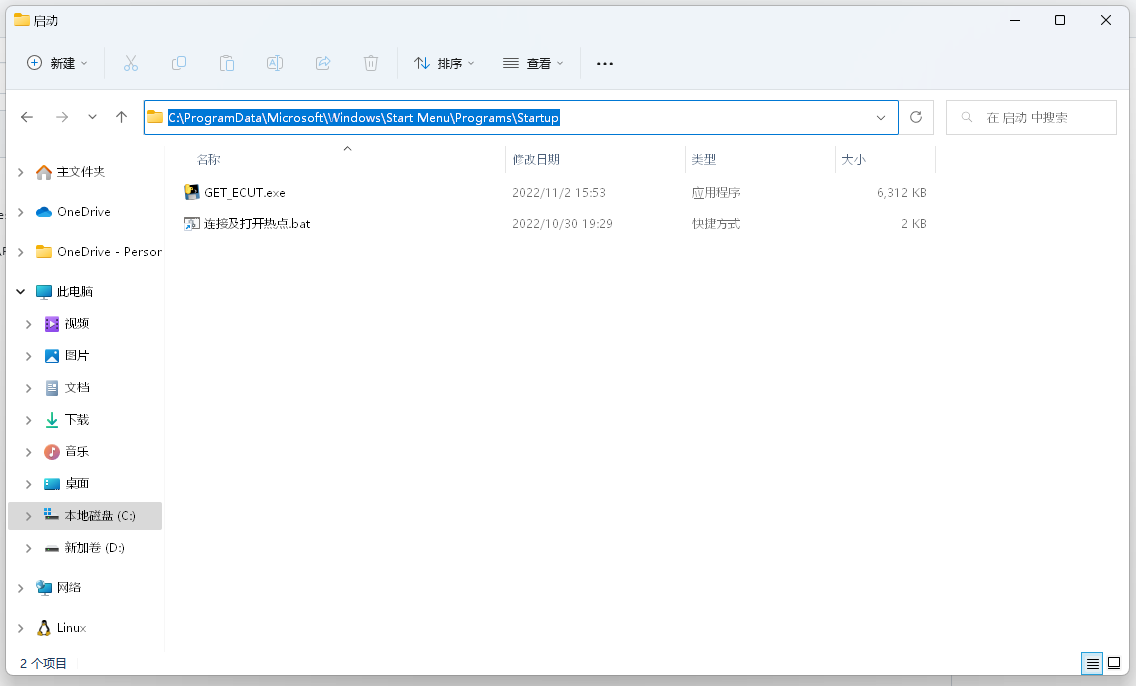Open the 查看 dropdown
The width and height of the screenshot is (1136, 686).
(x=533, y=63)
